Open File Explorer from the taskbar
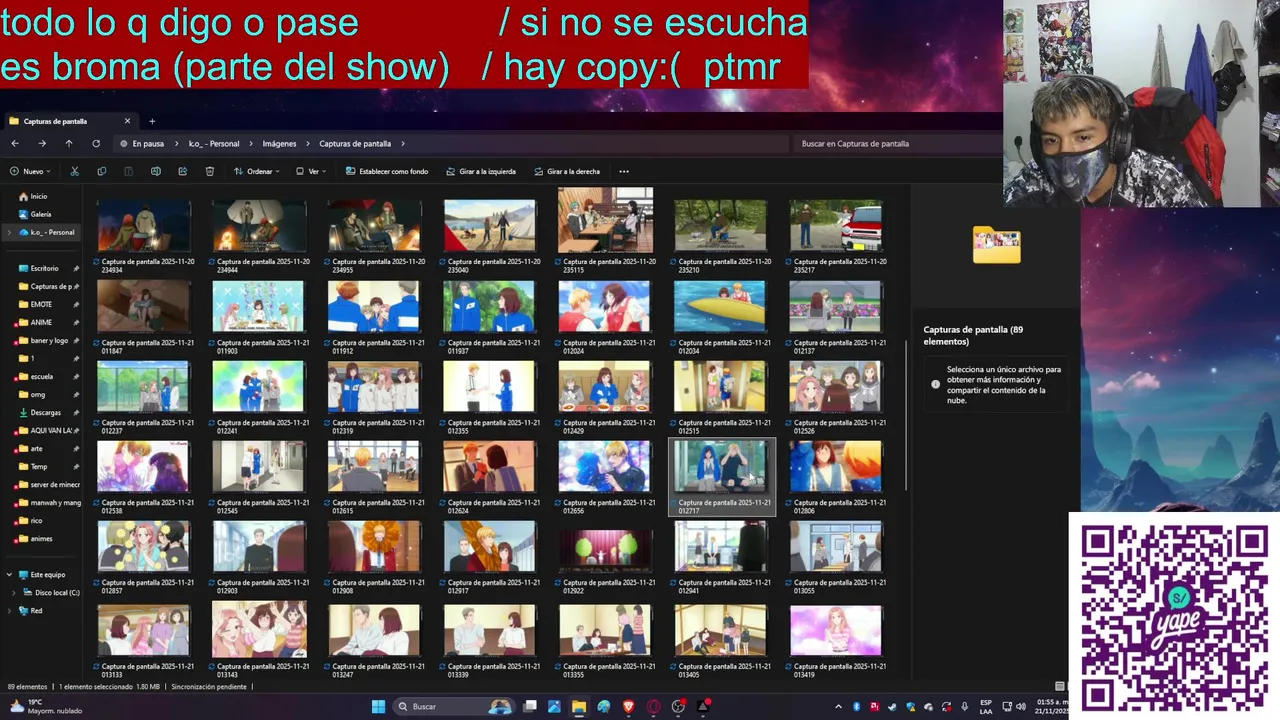 (579, 706)
